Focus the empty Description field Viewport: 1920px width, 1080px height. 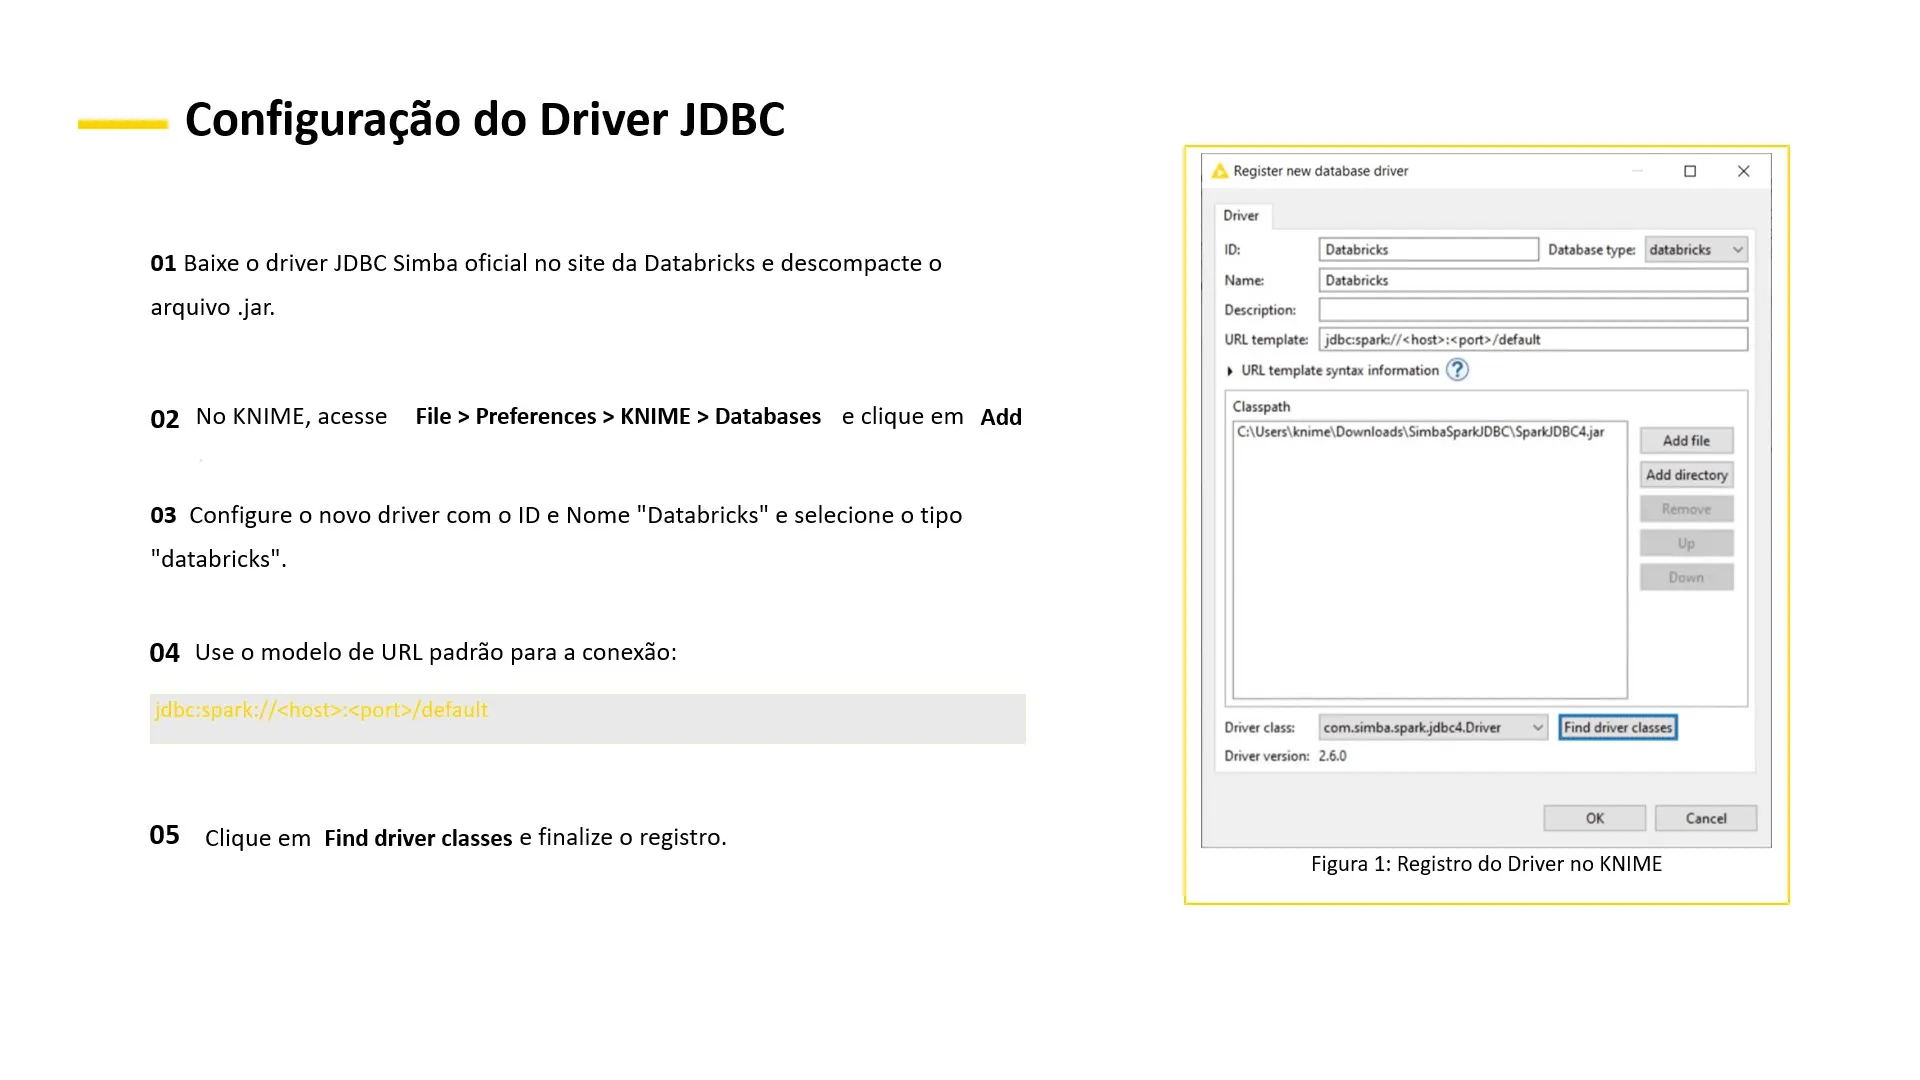point(1532,310)
